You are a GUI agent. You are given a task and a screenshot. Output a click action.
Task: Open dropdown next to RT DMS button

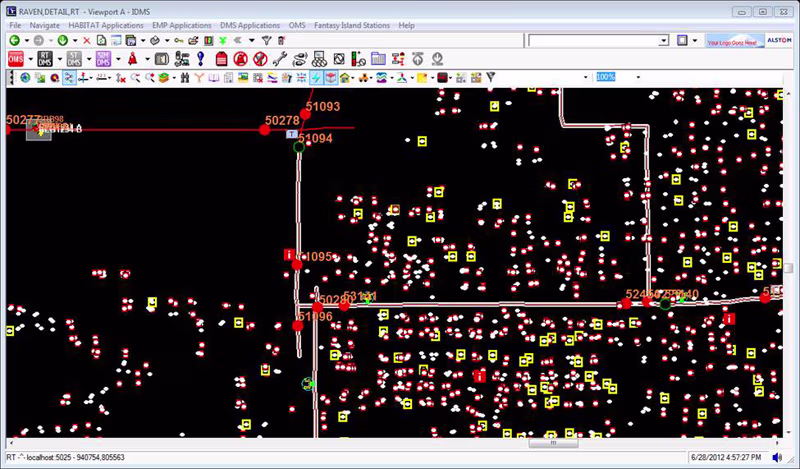pyautogui.click(x=60, y=59)
